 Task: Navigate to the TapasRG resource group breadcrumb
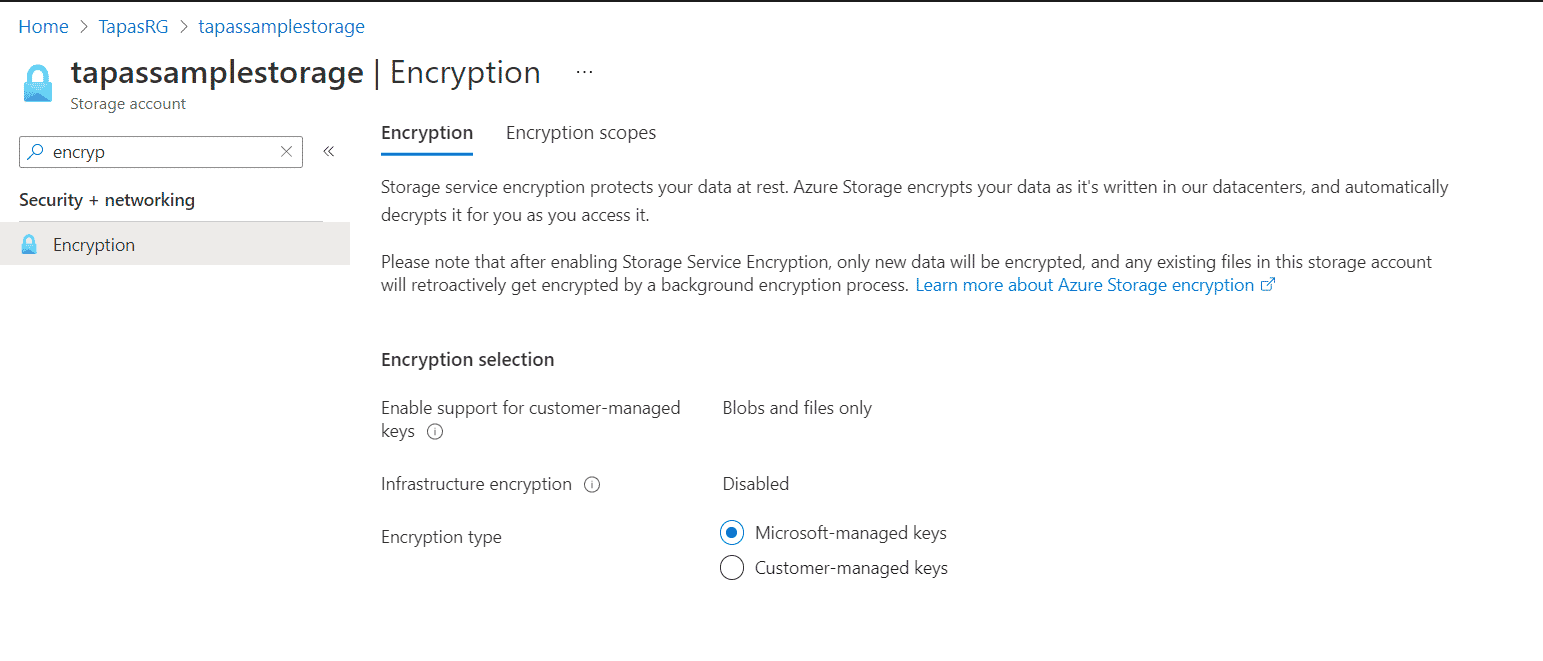click(x=133, y=26)
